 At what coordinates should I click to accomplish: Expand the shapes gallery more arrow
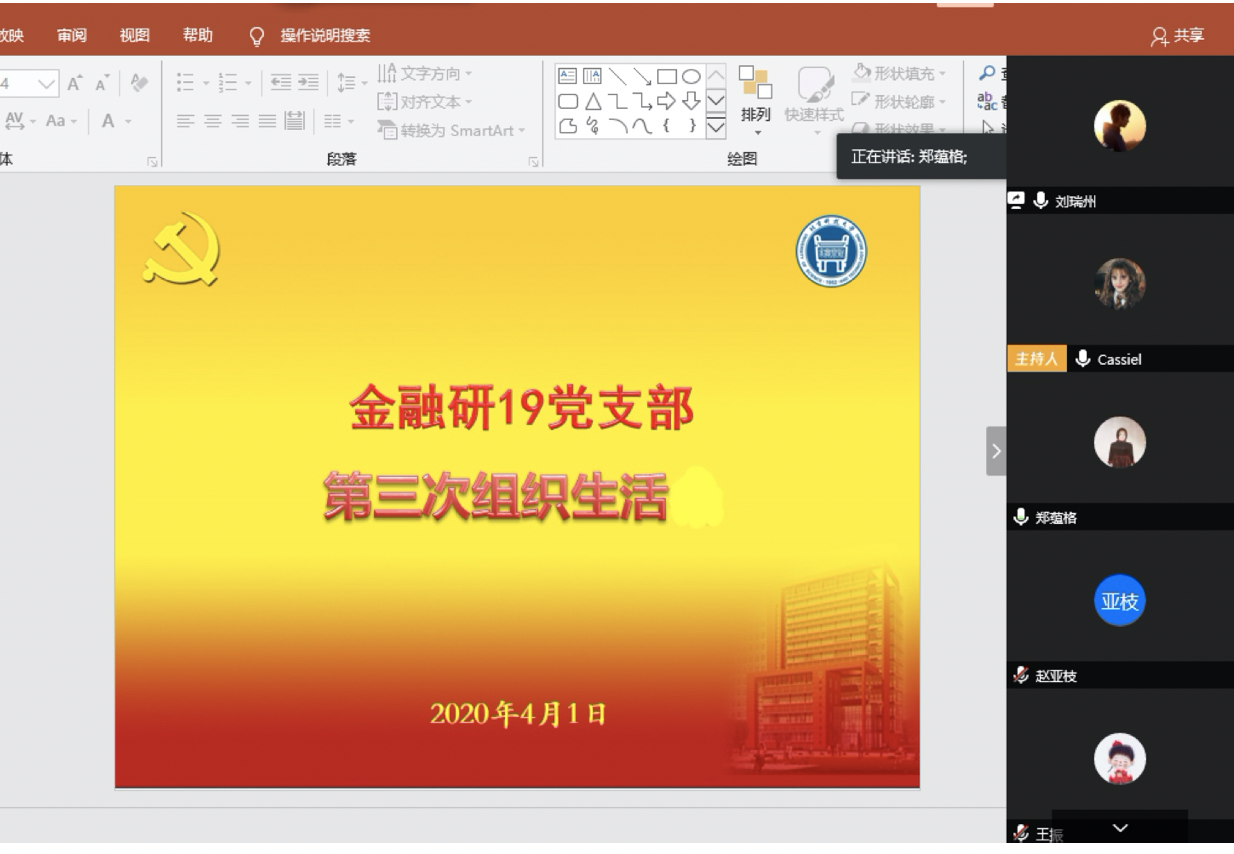click(717, 125)
